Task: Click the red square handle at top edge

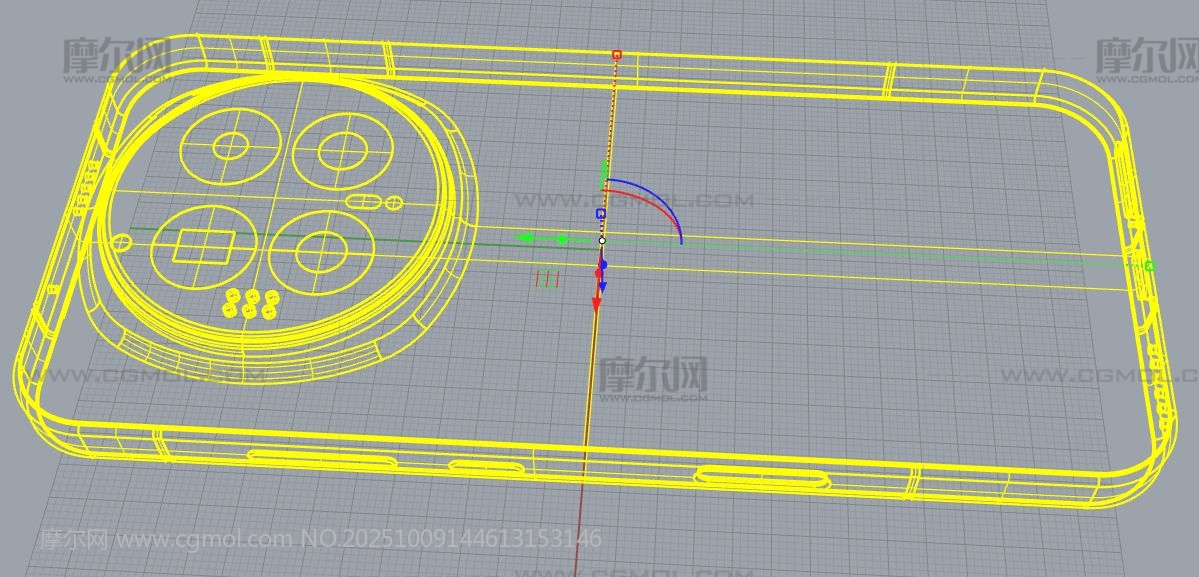Action: tap(616, 55)
